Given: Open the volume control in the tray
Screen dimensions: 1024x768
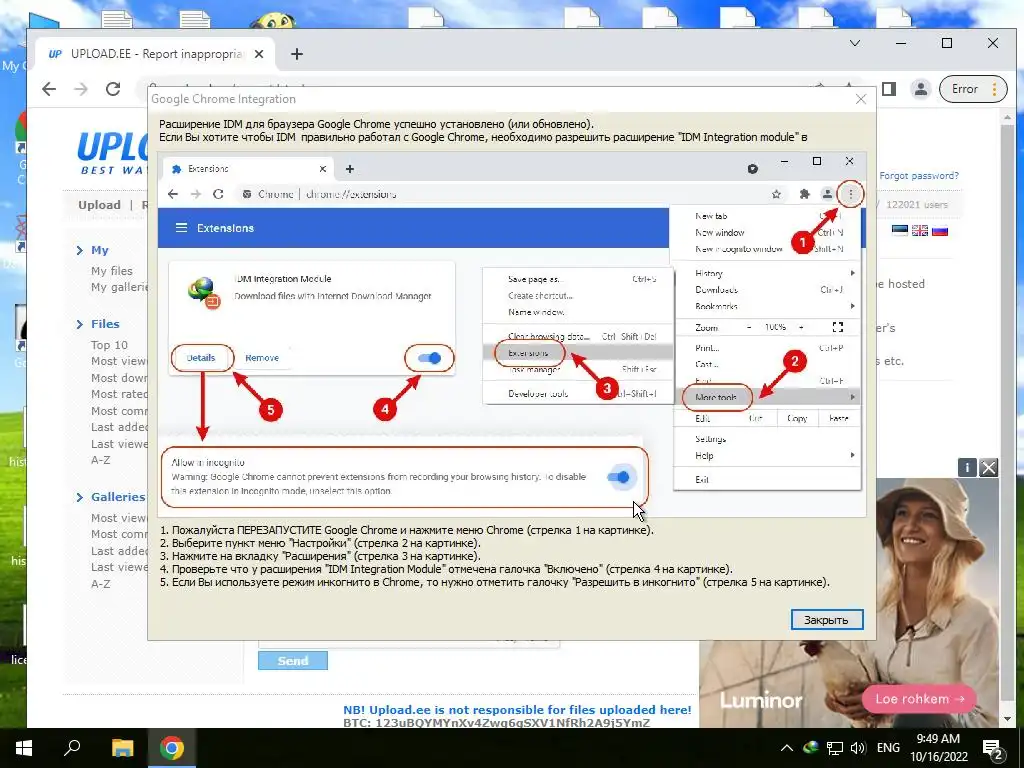Looking at the screenshot, I should [x=857, y=748].
